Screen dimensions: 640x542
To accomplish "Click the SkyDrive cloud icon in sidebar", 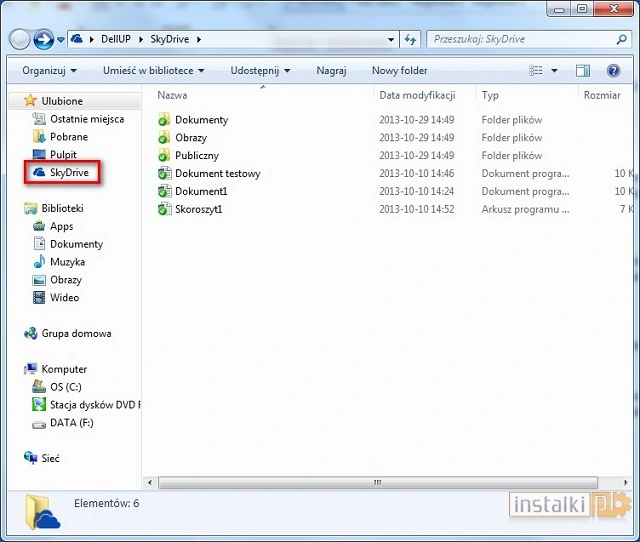I will [x=39, y=172].
